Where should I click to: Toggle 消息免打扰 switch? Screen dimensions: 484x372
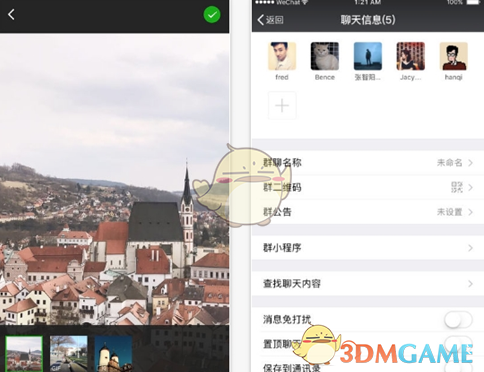458,320
